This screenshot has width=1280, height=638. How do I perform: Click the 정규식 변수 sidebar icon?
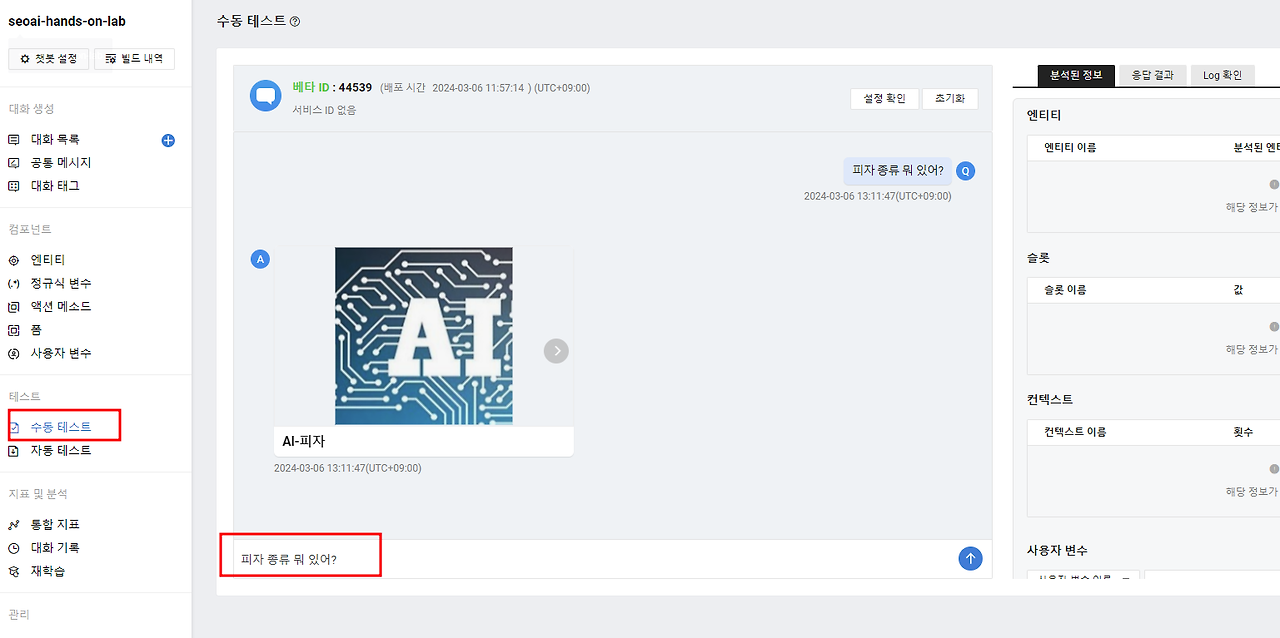14,284
